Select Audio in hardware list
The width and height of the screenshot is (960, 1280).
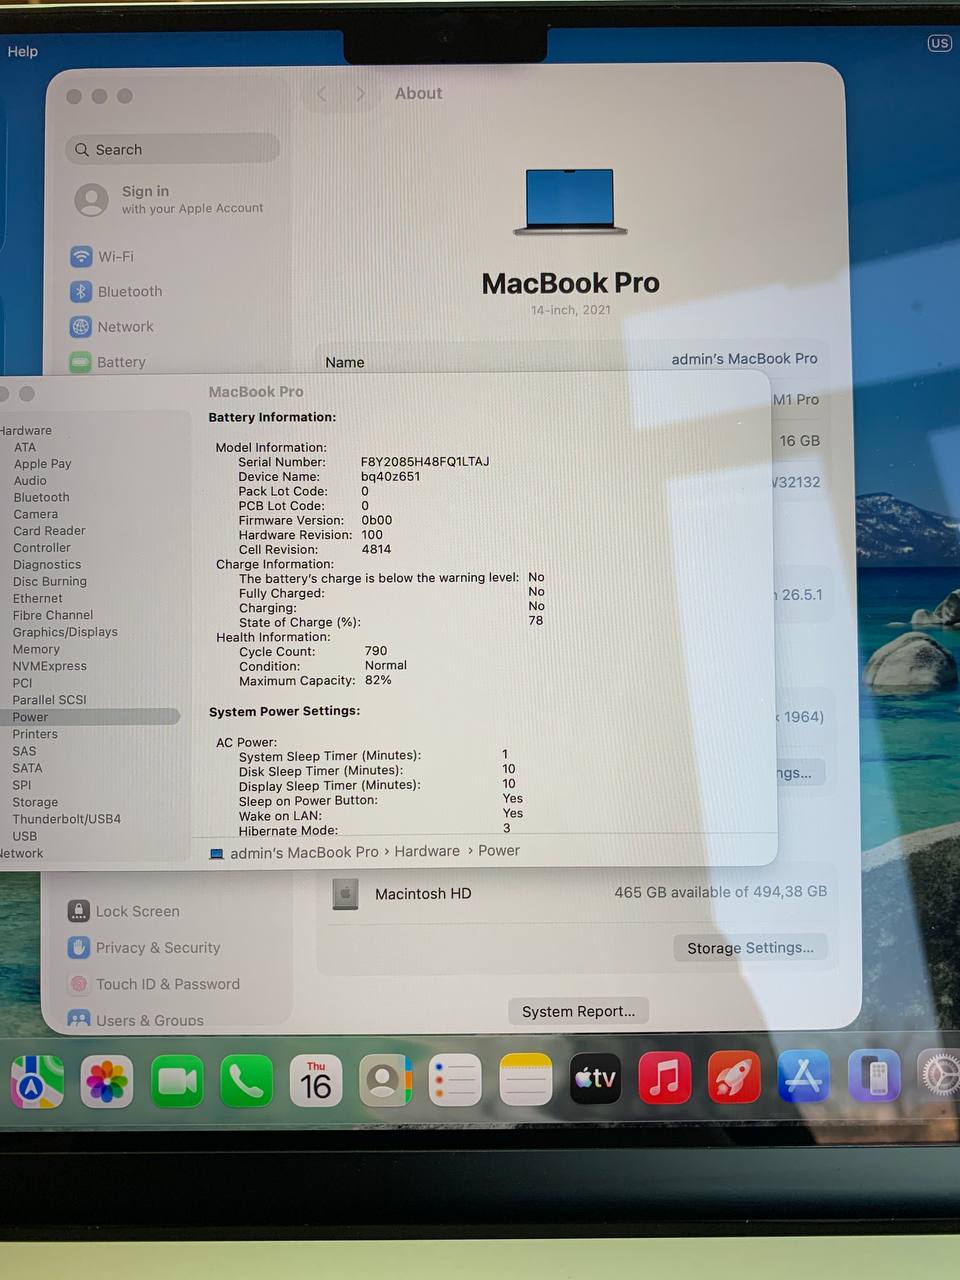[30, 481]
